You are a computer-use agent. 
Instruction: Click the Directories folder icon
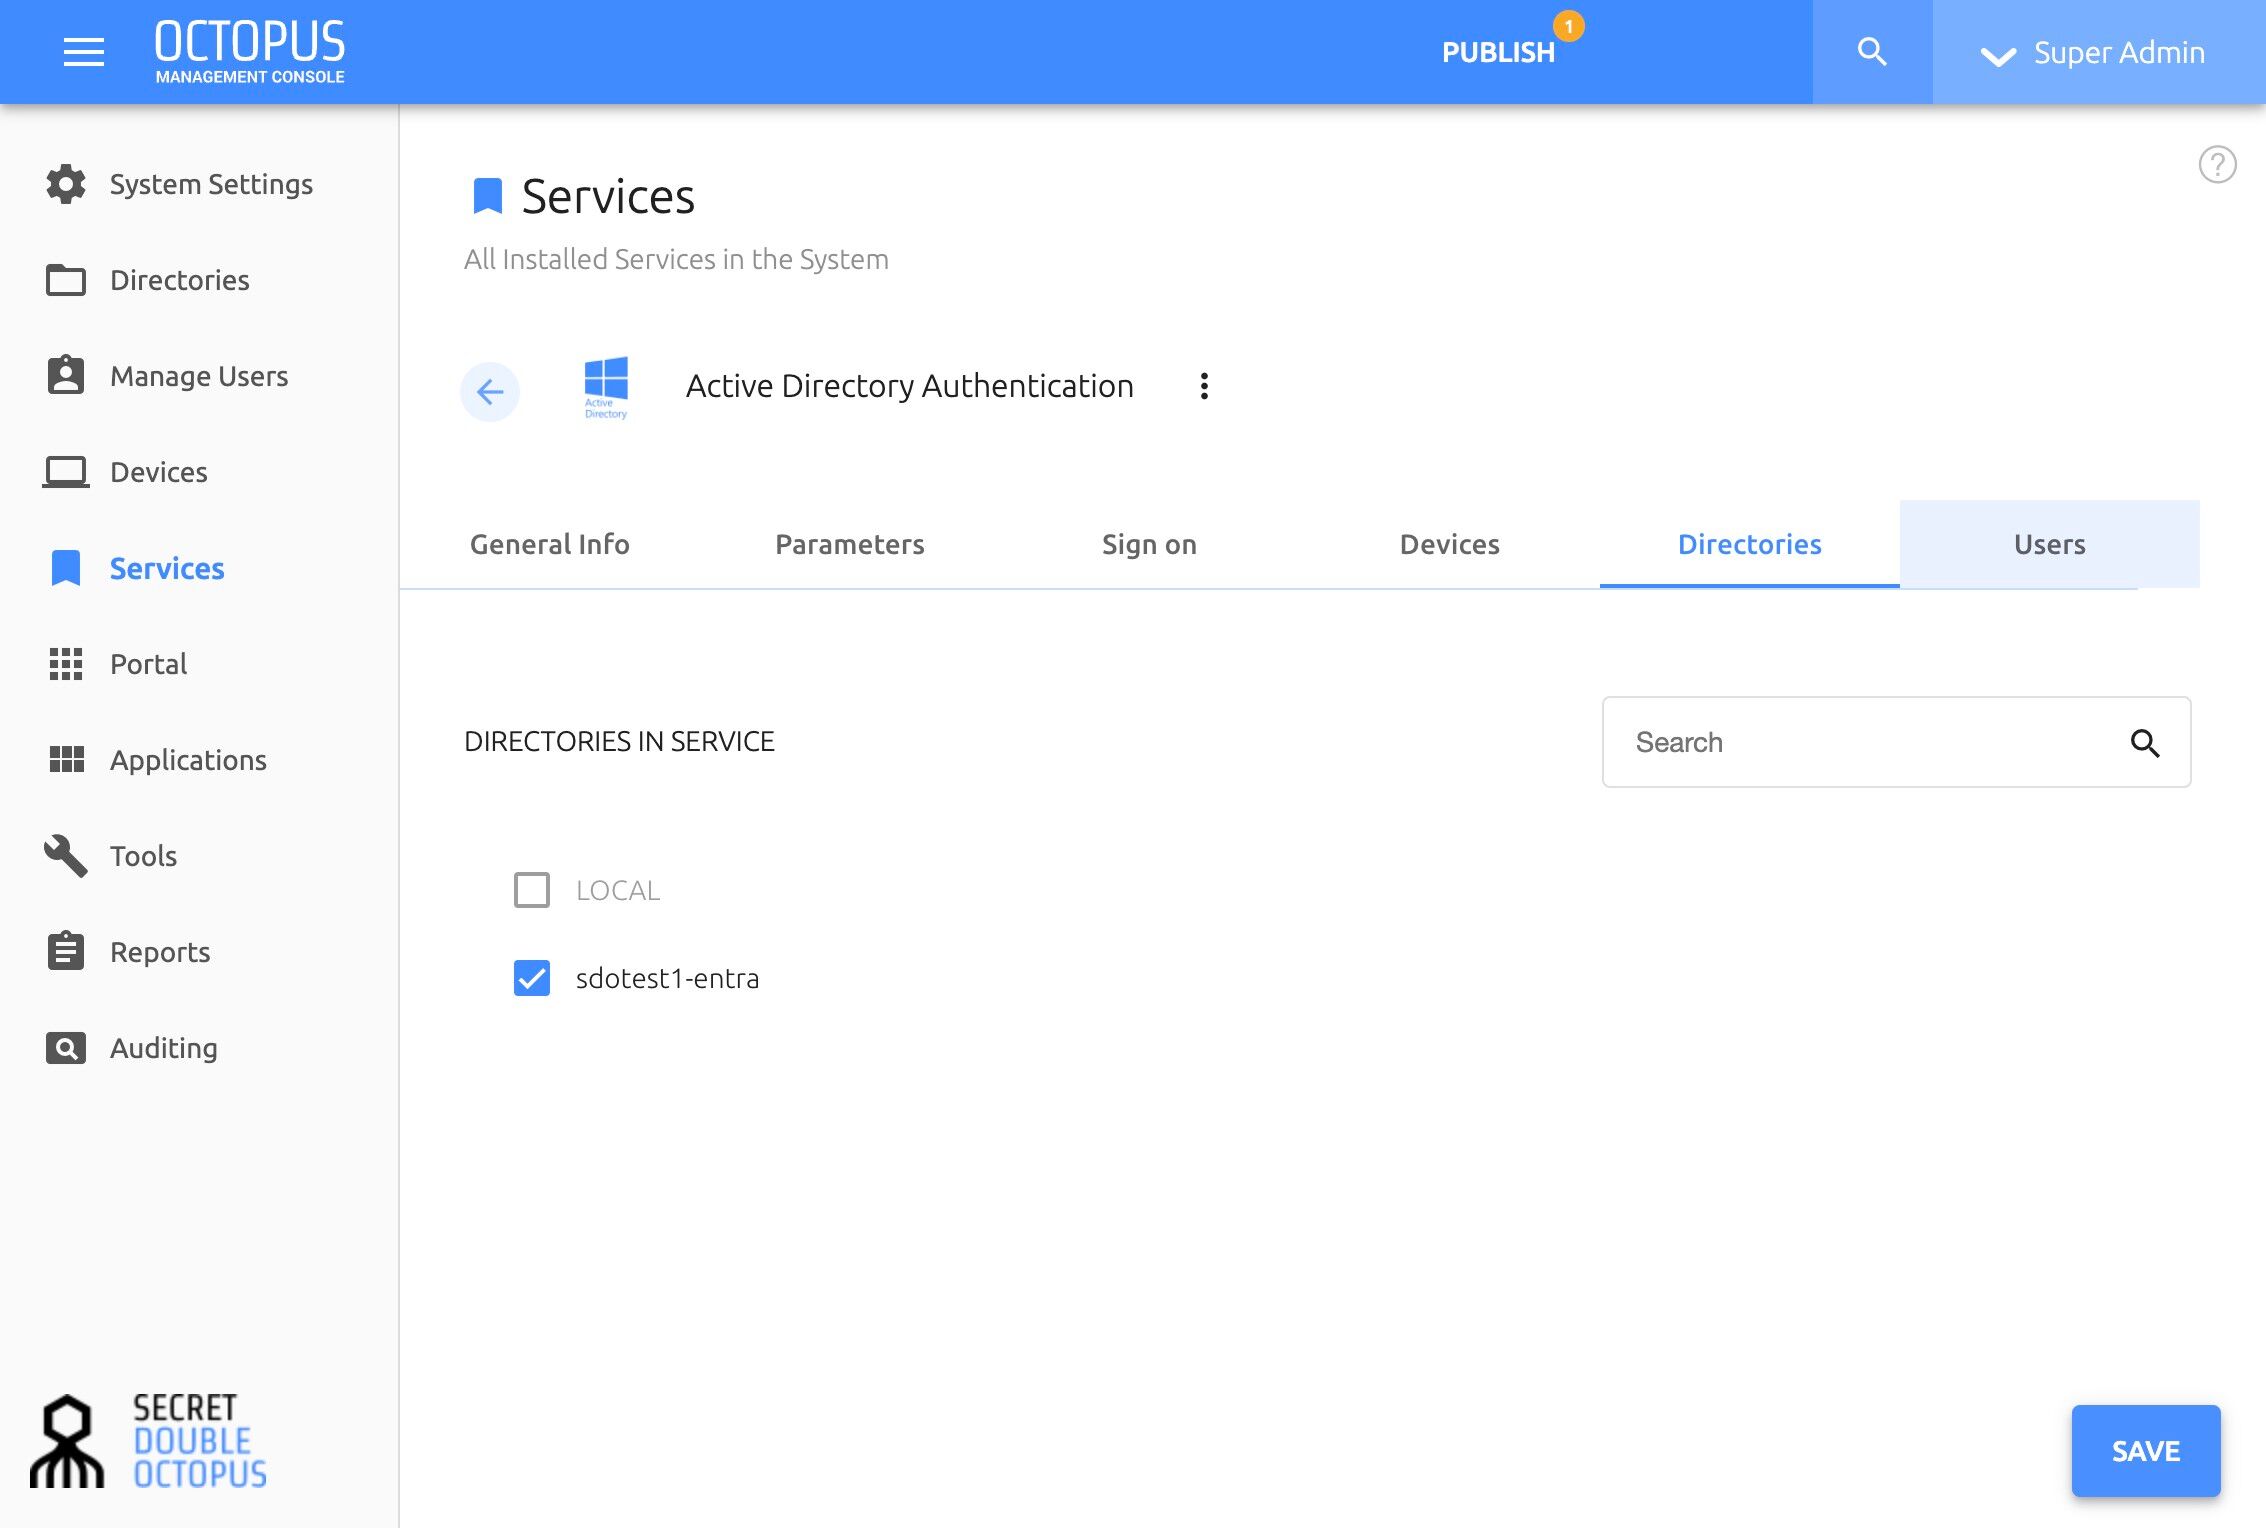coord(66,280)
